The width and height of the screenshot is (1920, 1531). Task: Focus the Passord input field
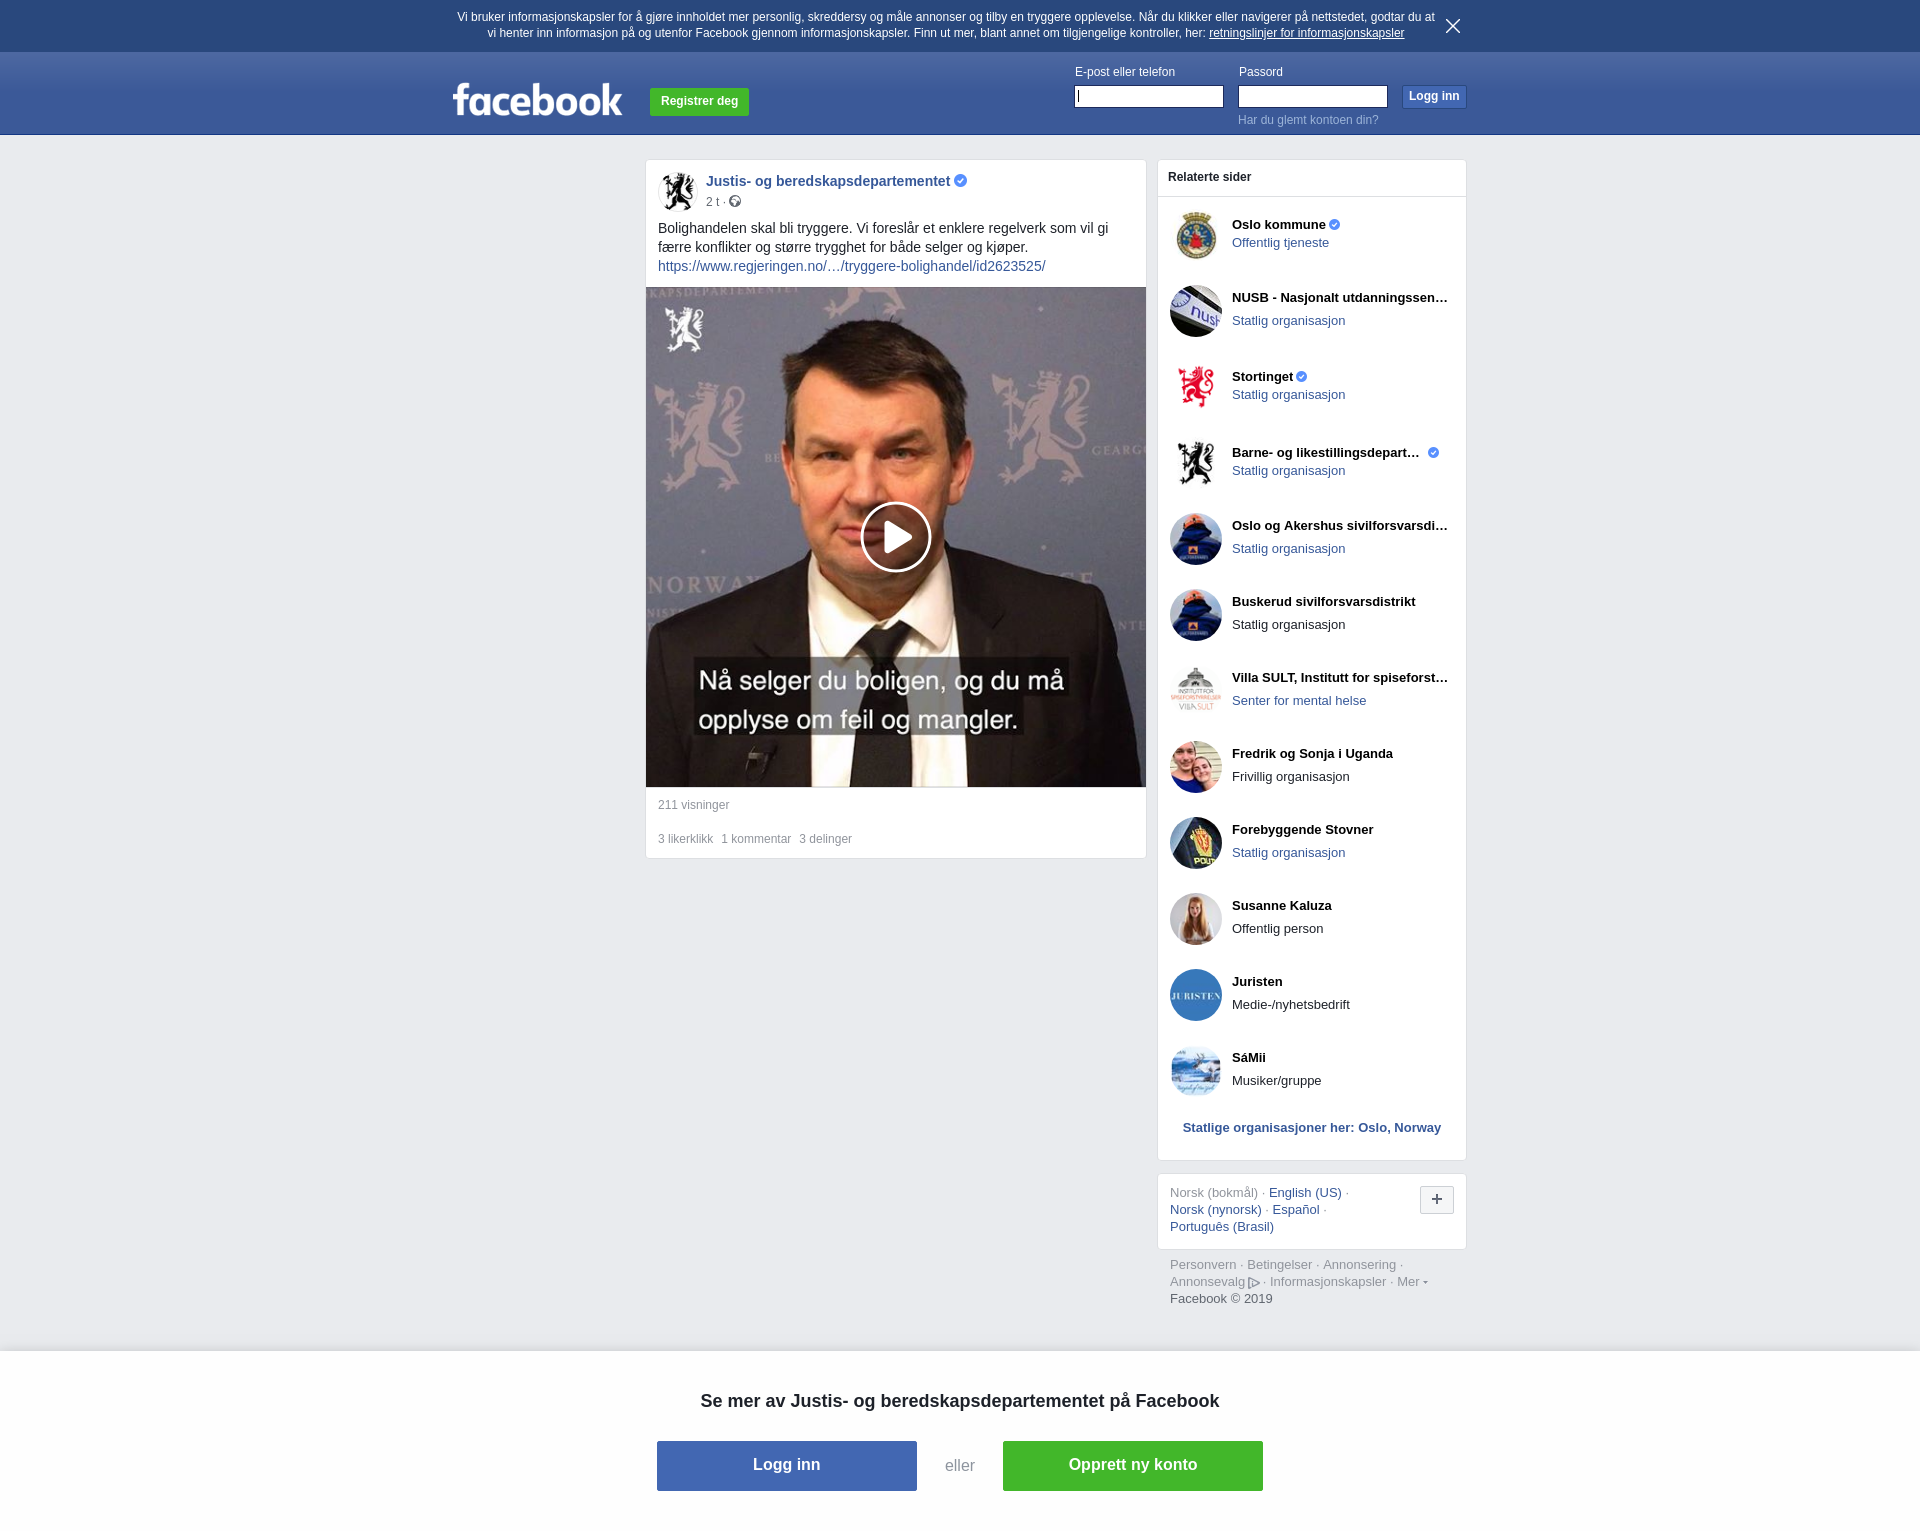pos(1313,96)
